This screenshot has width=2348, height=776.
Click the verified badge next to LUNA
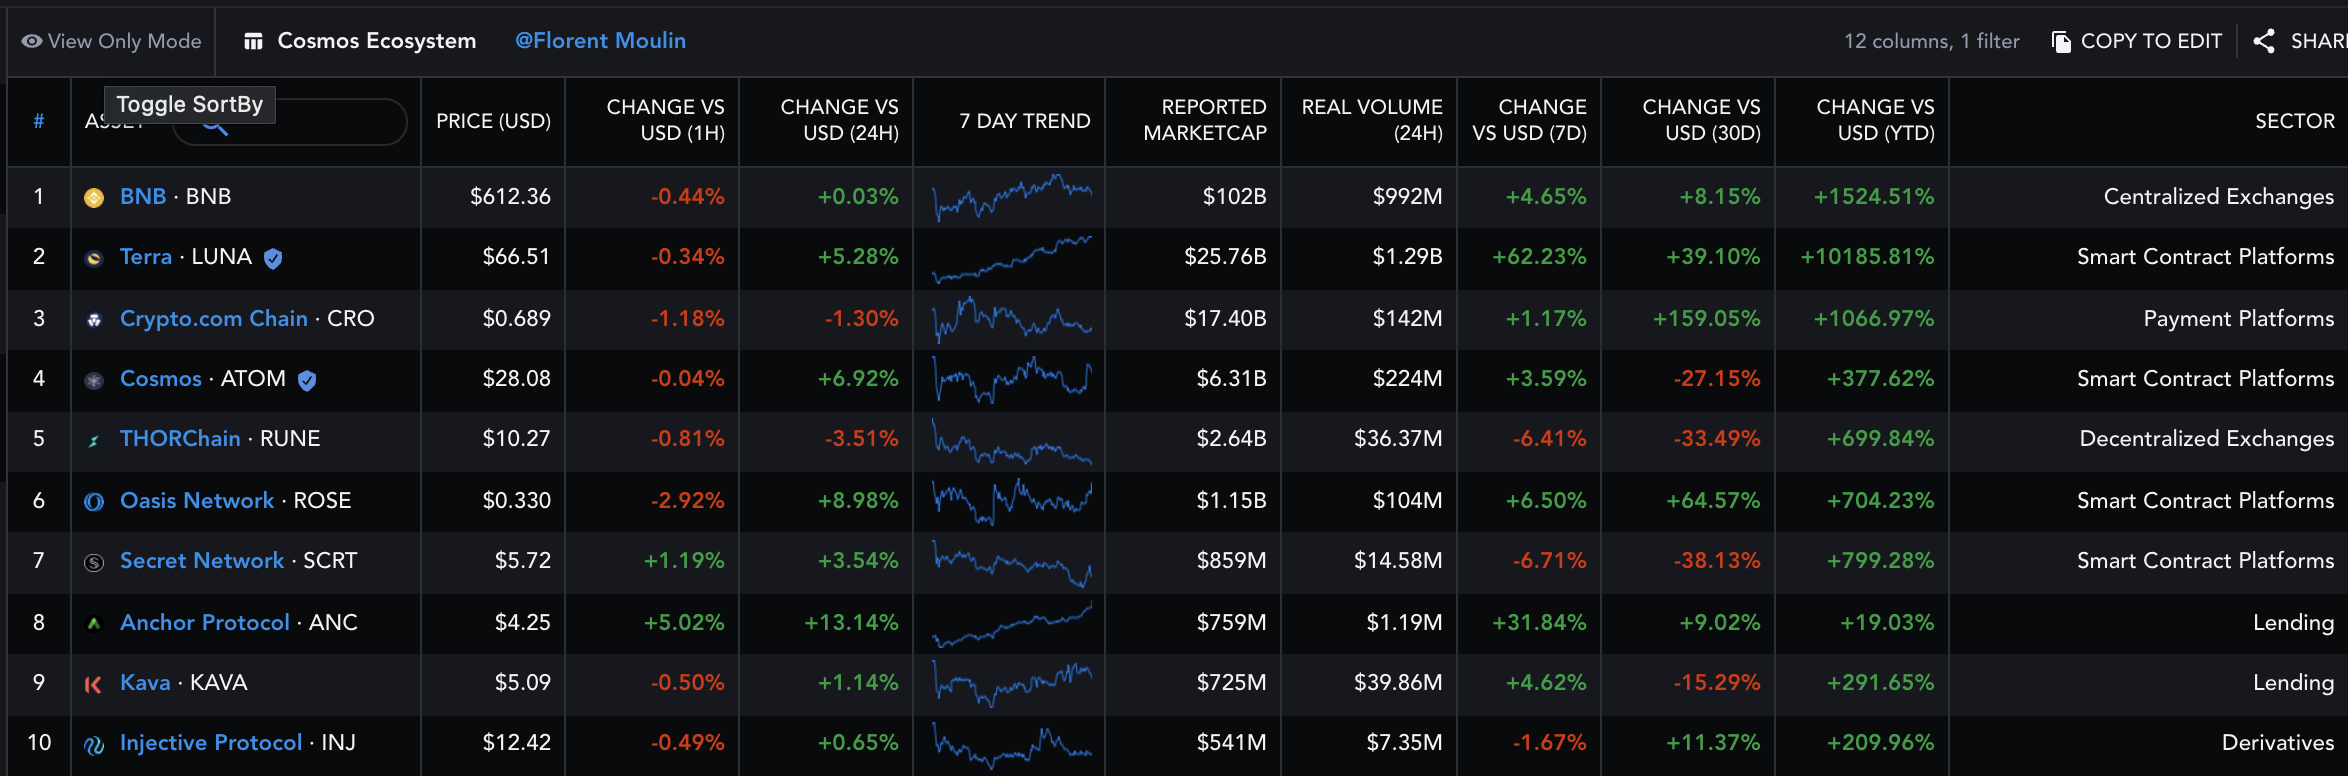(x=273, y=258)
